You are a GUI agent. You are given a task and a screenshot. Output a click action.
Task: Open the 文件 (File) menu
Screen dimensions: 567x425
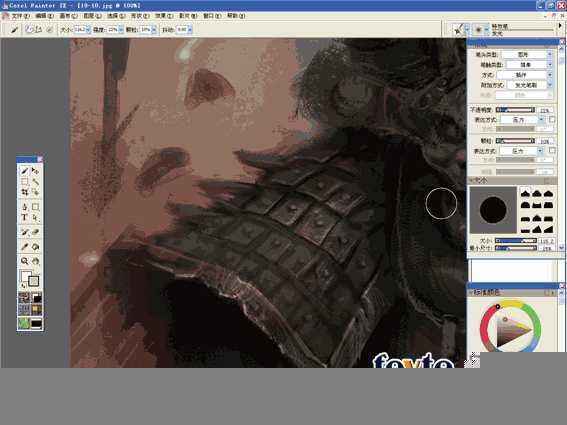pyautogui.click(x=20, y=16)
